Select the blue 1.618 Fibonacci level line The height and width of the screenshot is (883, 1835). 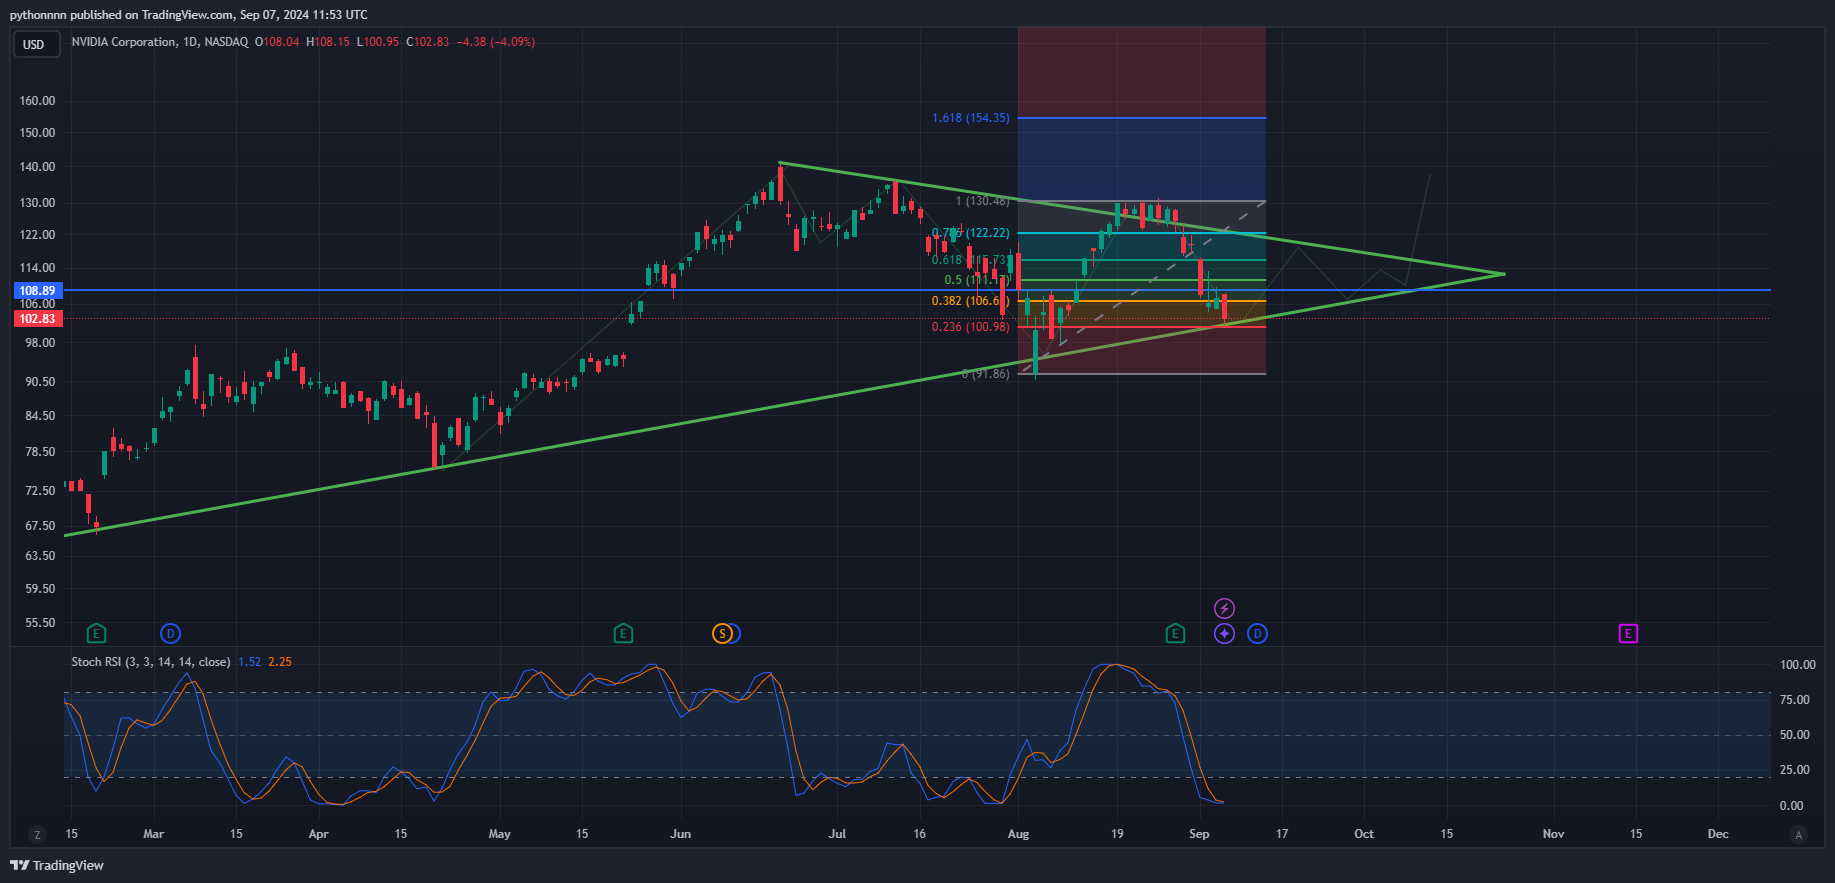[1142, 118]
